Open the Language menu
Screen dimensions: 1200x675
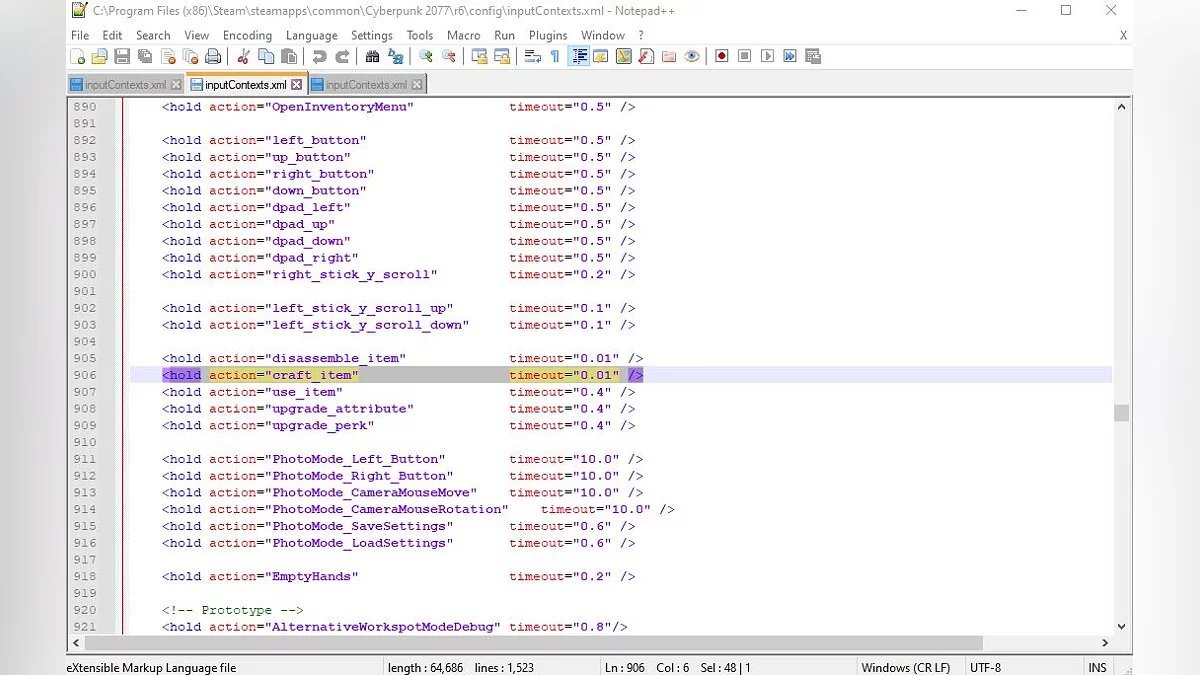coord(311,35)
